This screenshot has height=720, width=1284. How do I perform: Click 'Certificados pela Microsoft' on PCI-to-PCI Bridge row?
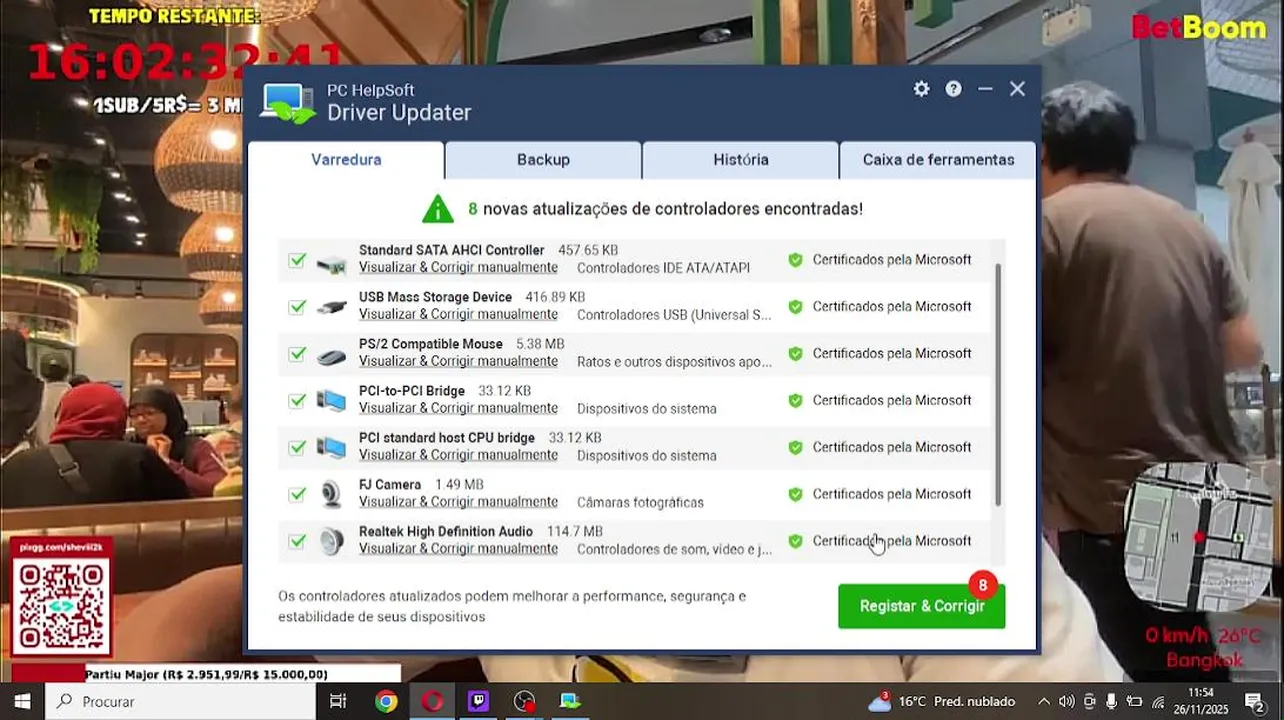891,400
